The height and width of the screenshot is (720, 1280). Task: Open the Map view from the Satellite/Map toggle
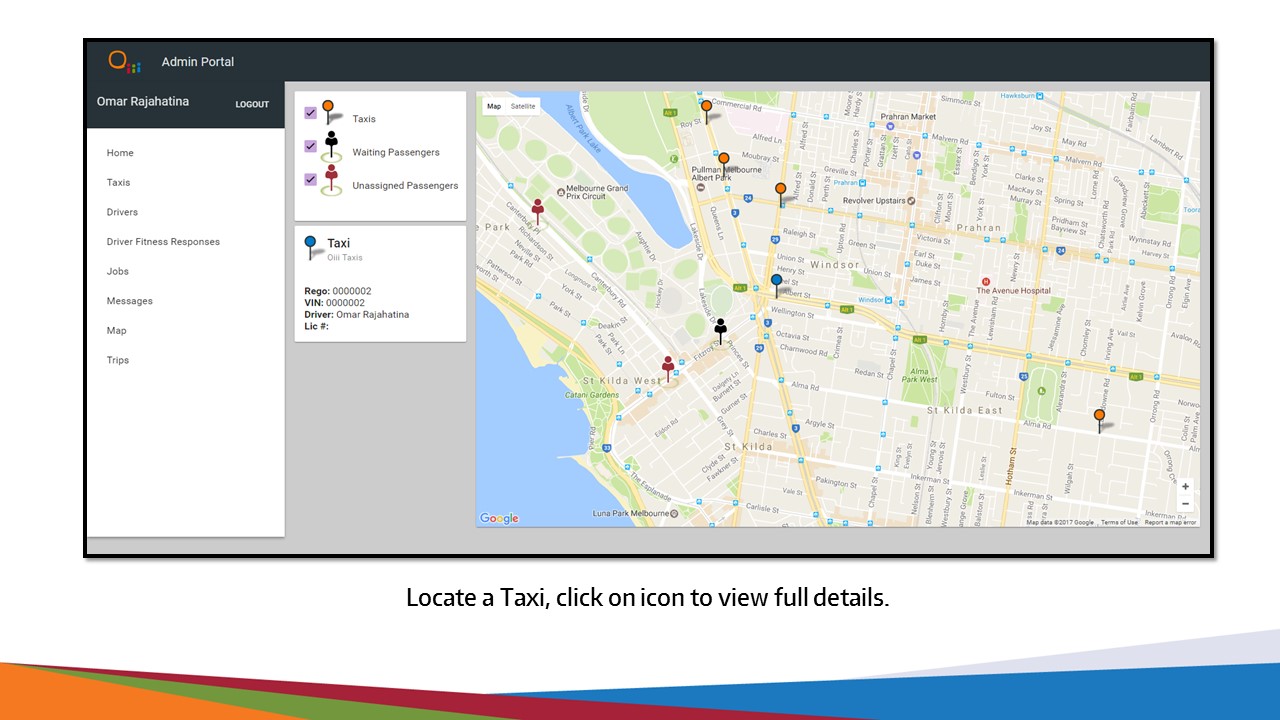pyautogui.click(x=492, y=106)
